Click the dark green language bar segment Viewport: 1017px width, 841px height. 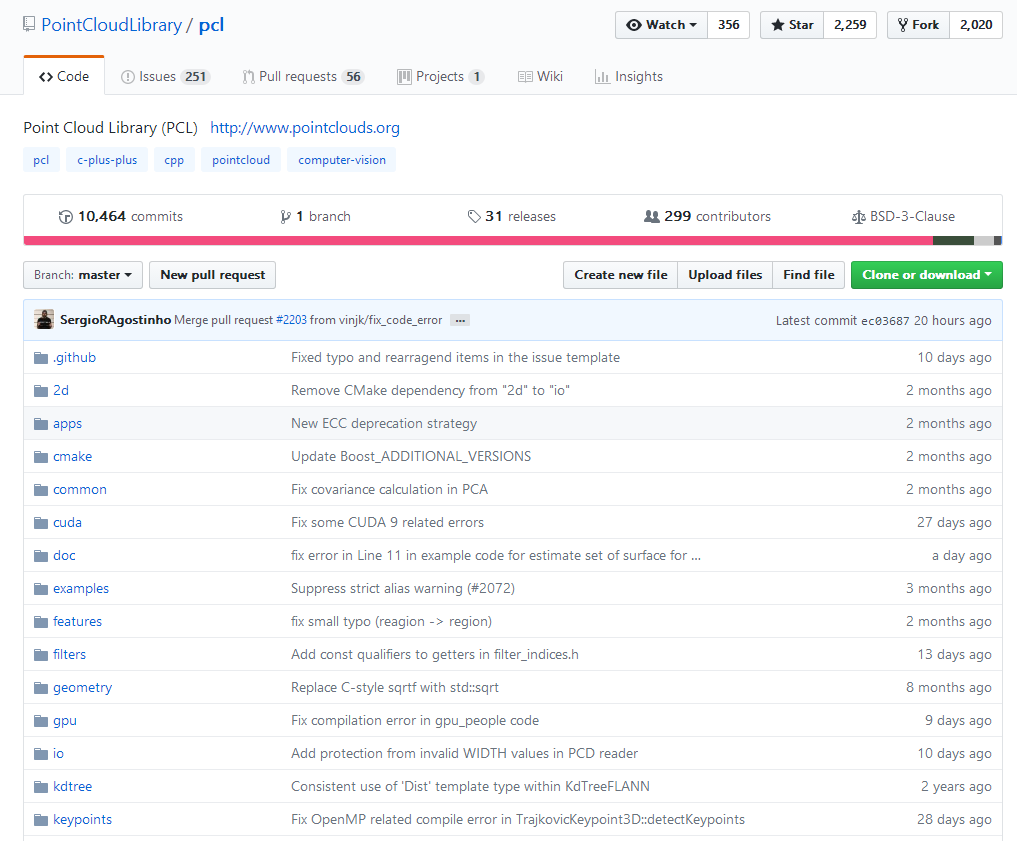coord(953,241)
